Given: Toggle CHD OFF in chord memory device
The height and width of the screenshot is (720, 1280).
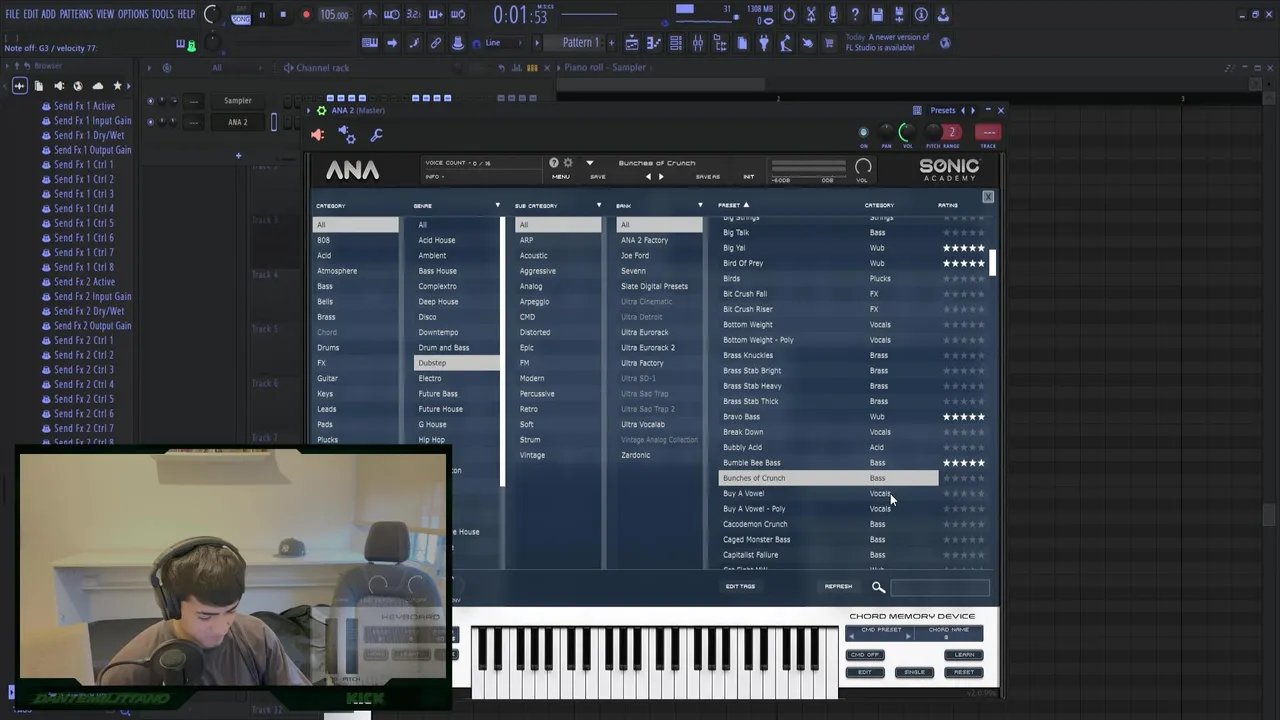Looking at the screenshot, I should point(864,655).
